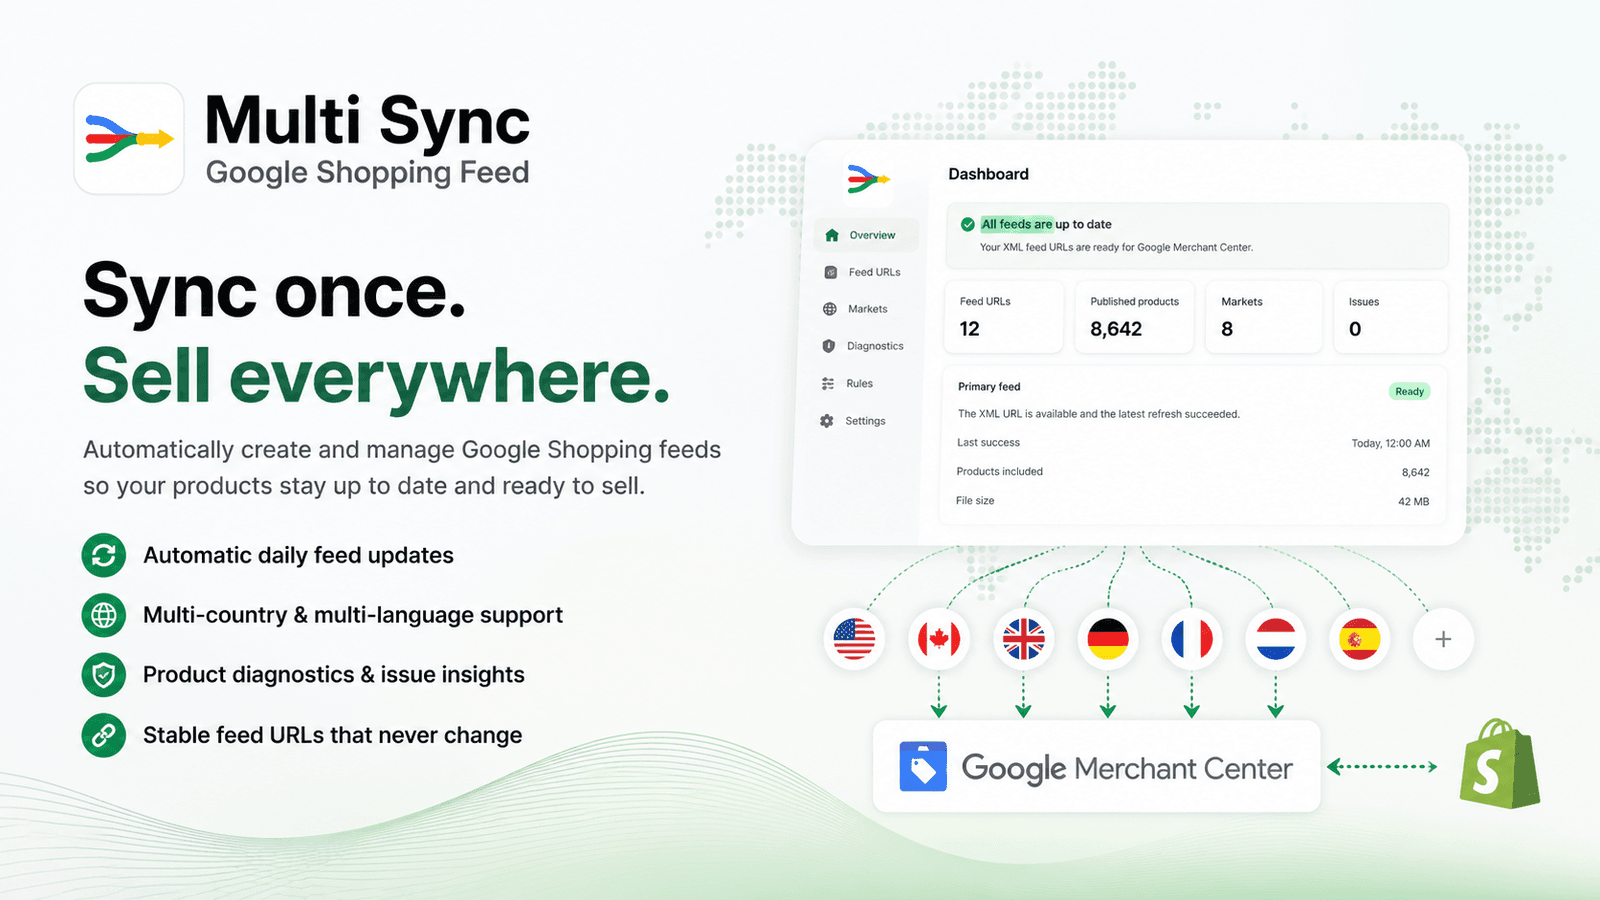The image size is (1600, 900).
Task: Open the Settings menu item
Action: pyautogui.click(x=854, y=421)
